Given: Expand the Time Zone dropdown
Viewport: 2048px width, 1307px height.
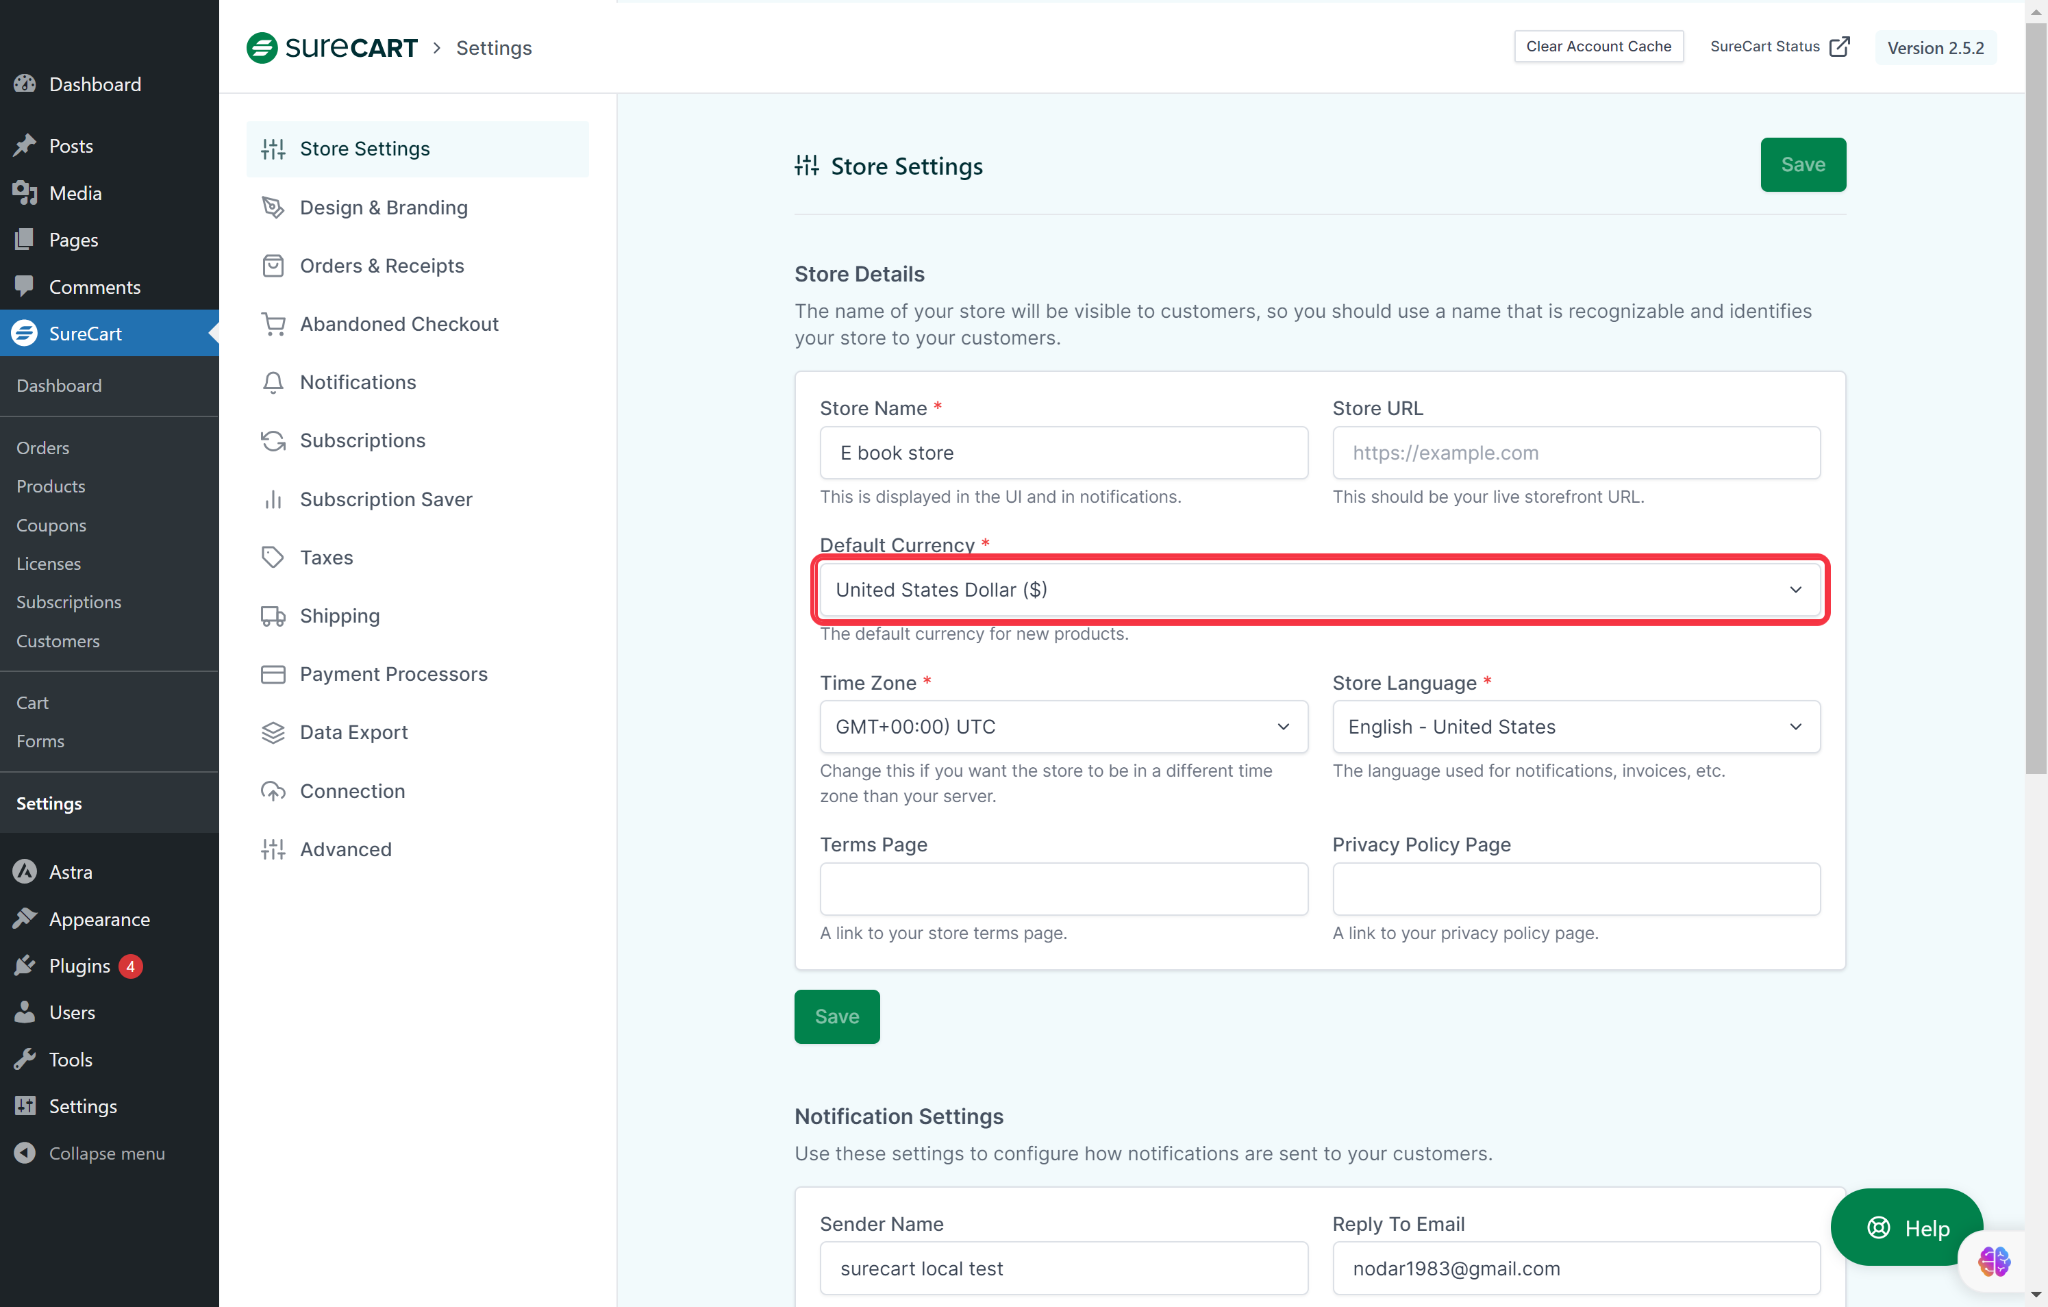Looking at the screenshot, I should pyautogui.click(x=1063, y=727).
